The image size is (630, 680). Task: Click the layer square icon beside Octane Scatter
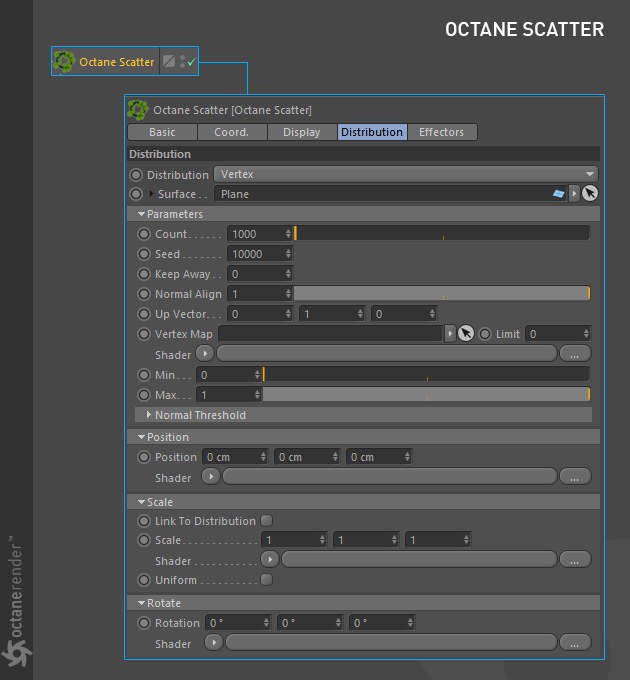(169, 61)
